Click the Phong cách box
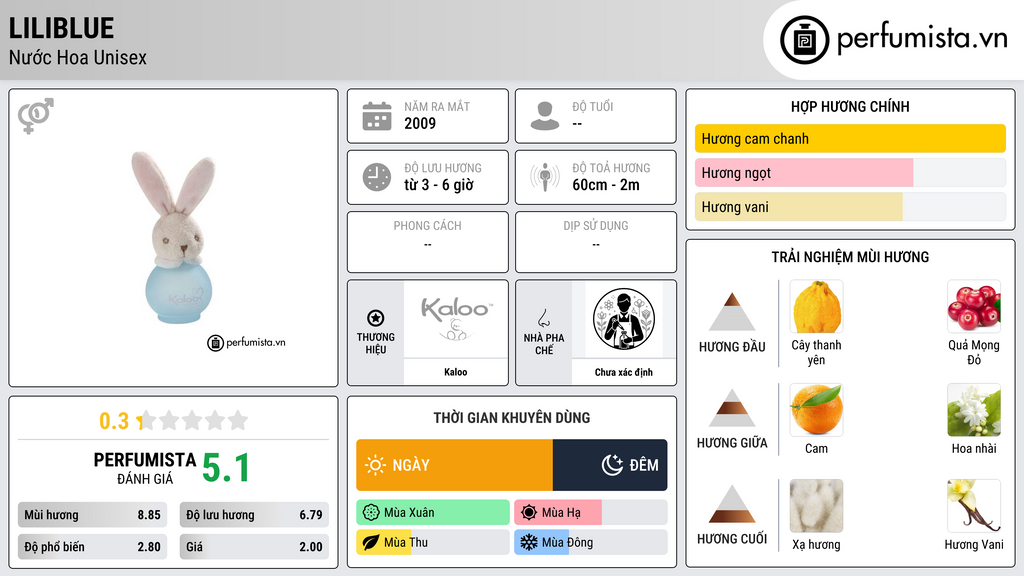Viewport: 1024px width, 576px height. pos(428,242)
